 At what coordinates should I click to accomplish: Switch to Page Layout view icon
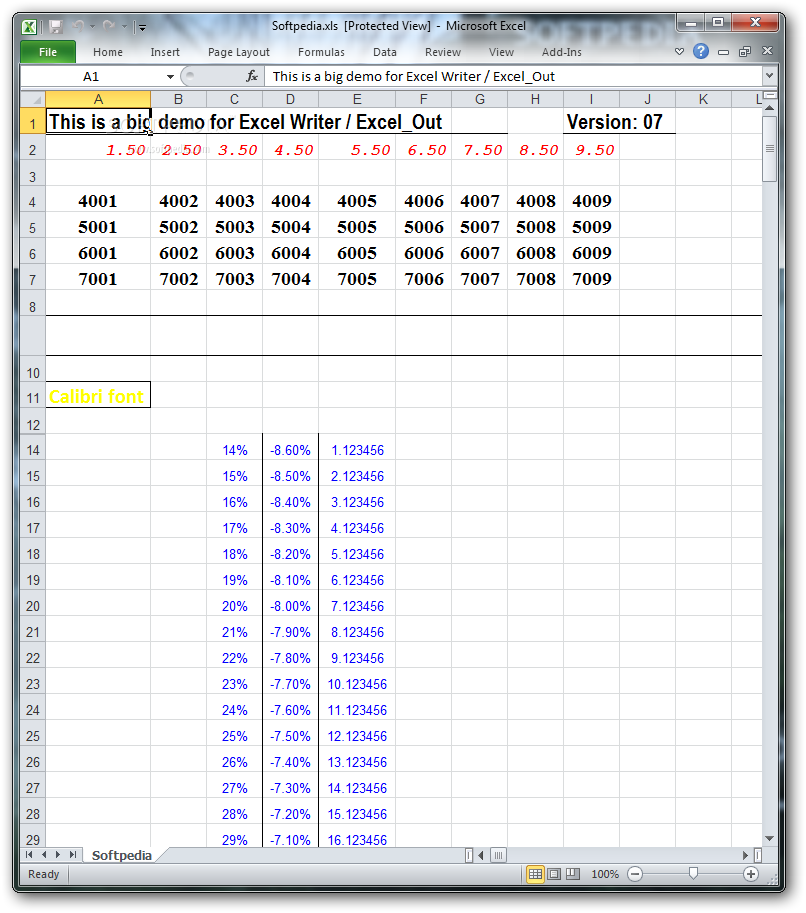[x=554, y=874]
